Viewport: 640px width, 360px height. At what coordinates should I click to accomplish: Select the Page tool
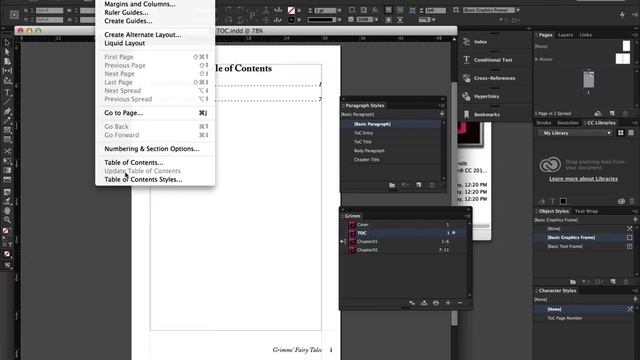(x=7, y=61)
